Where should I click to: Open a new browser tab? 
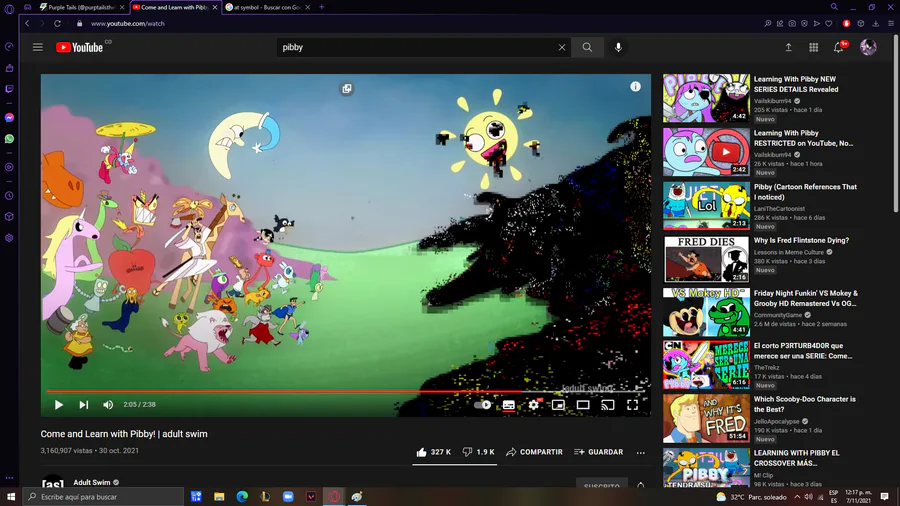tap(321, 7)
